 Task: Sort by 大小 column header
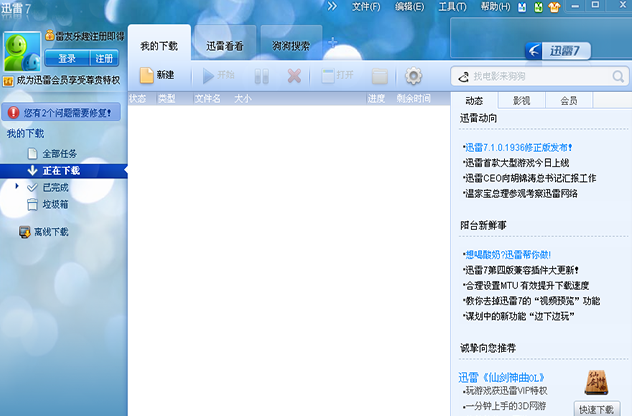click(x=243, y=98)
